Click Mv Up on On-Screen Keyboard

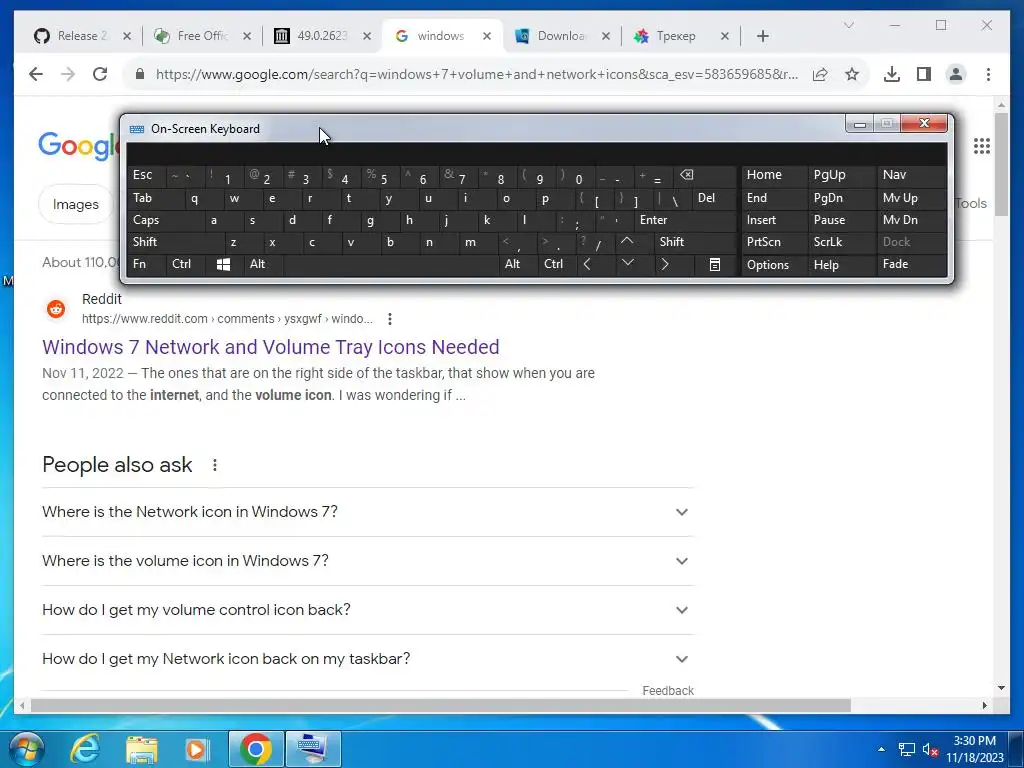point(912,198)
